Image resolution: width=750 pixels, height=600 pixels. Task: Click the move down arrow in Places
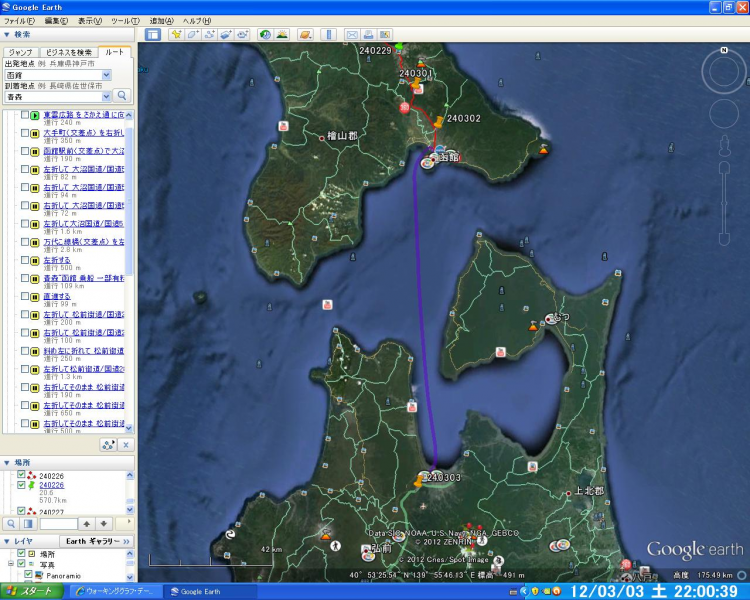click(x=104, y=524)
